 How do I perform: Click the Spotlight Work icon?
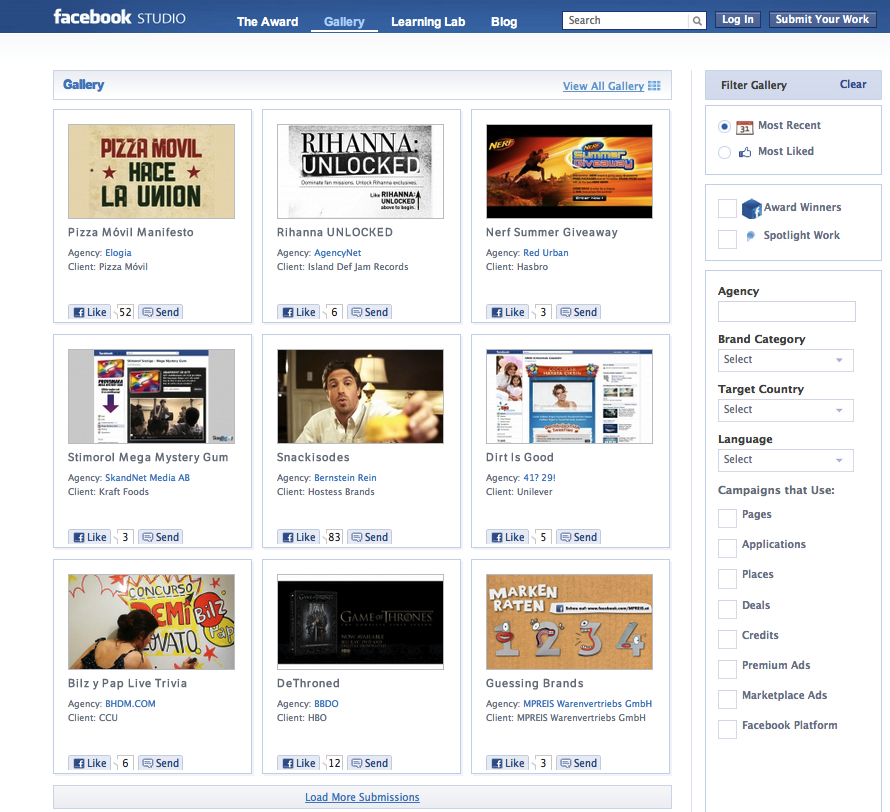(x=750, y=235)
